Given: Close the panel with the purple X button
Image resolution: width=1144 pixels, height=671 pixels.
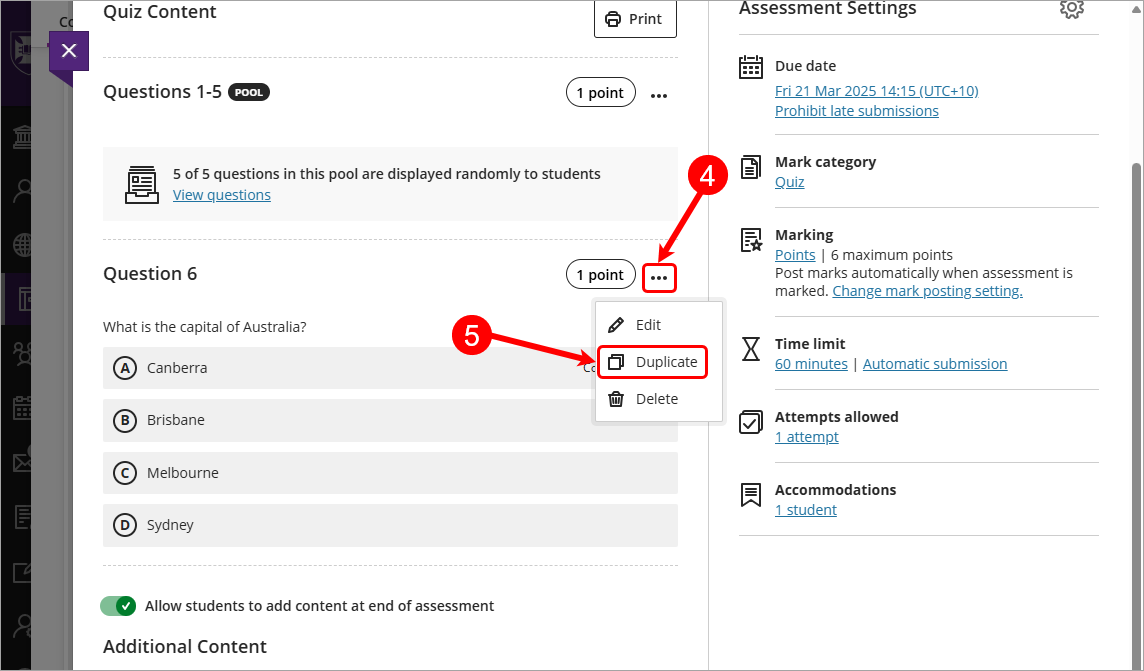Looking at the screenshot, I should (69, 51).
